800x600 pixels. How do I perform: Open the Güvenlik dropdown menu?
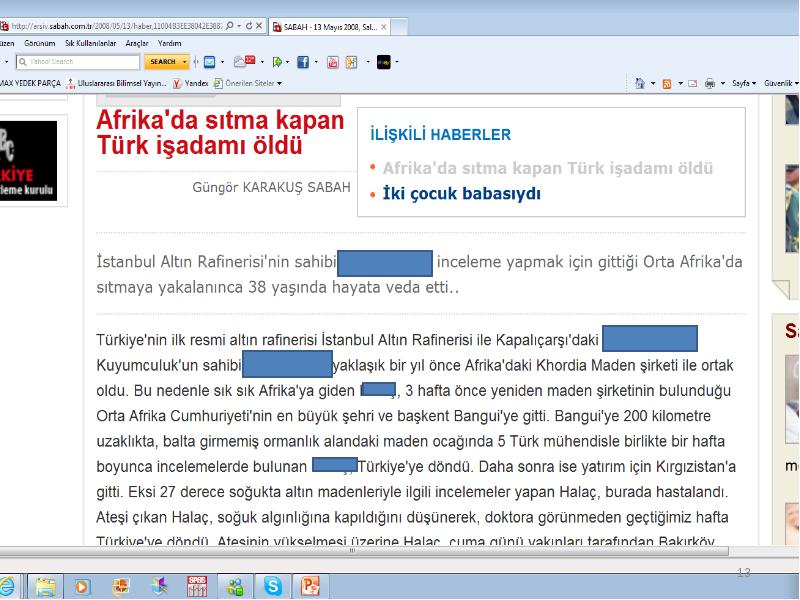click(x=781, y=83)
